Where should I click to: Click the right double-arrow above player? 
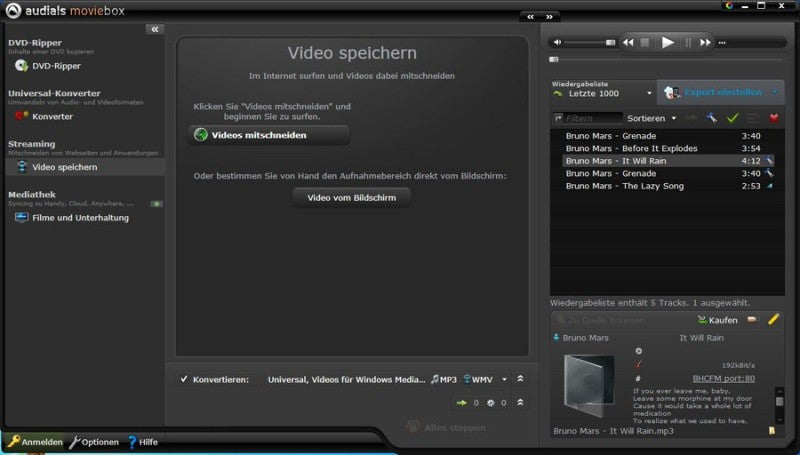pos(549,16)
